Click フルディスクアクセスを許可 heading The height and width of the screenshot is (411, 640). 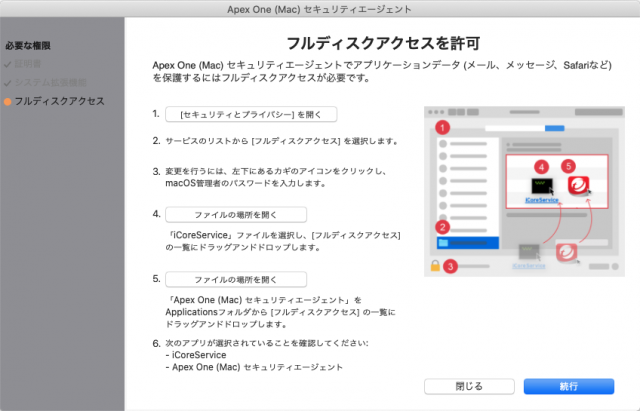383,43
